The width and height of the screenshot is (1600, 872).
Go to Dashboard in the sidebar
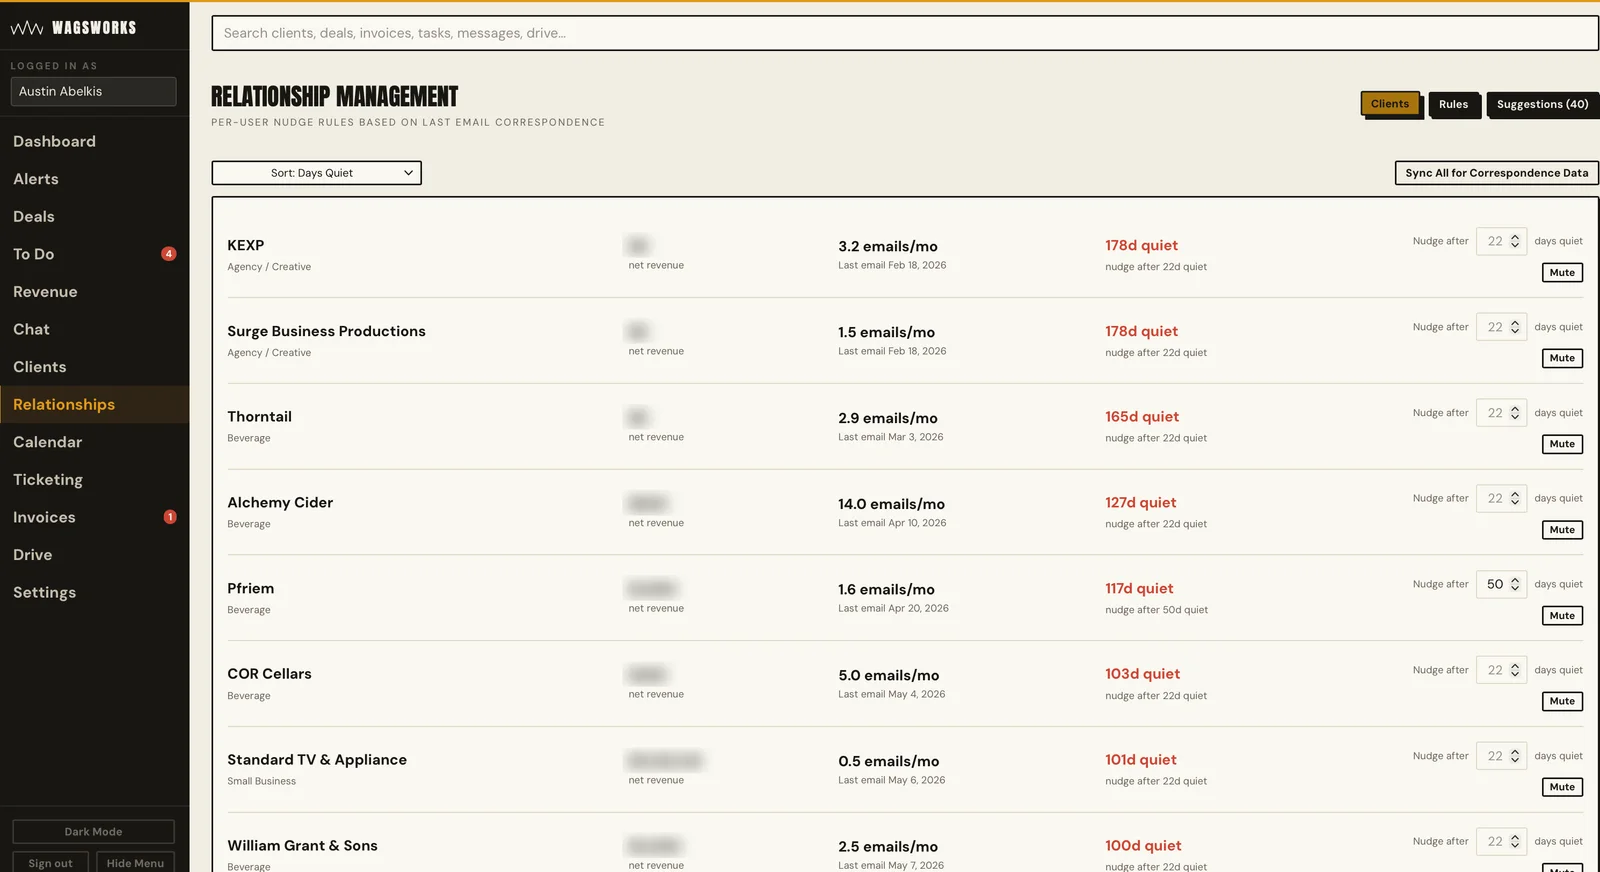(95, 142)
